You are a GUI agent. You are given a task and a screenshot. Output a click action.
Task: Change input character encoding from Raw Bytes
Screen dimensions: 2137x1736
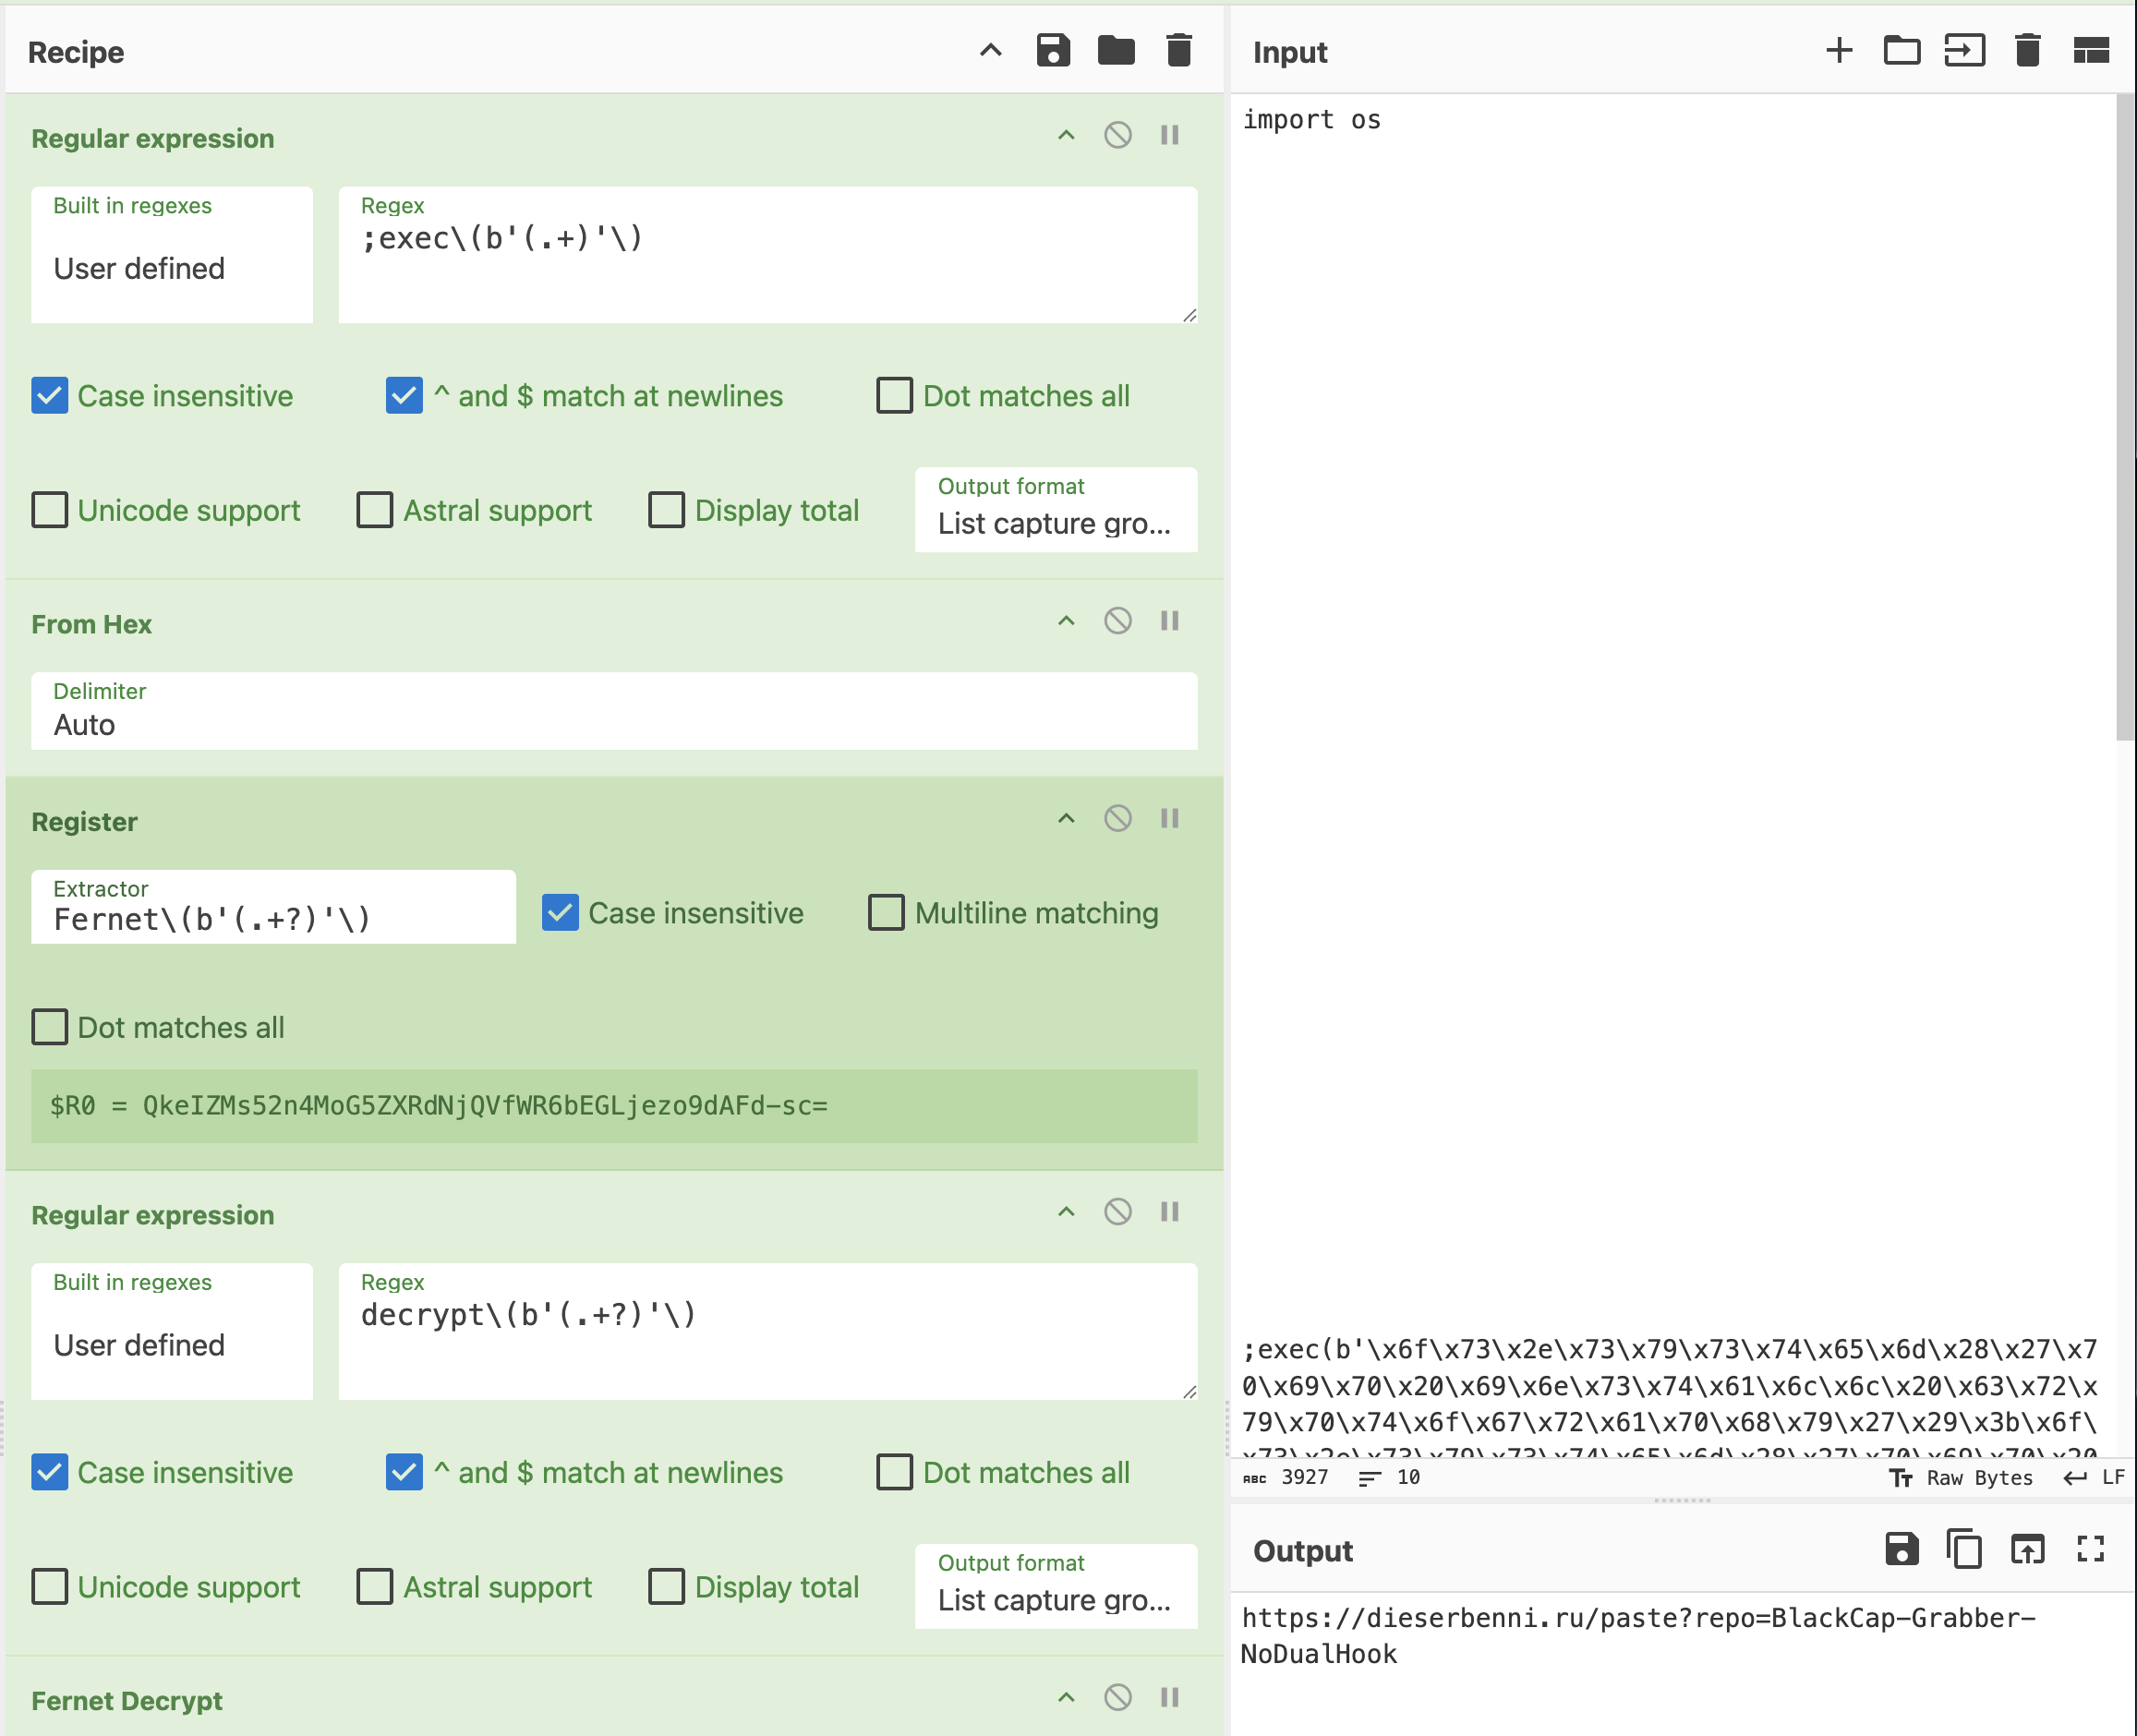(x=1961, y=1478)
